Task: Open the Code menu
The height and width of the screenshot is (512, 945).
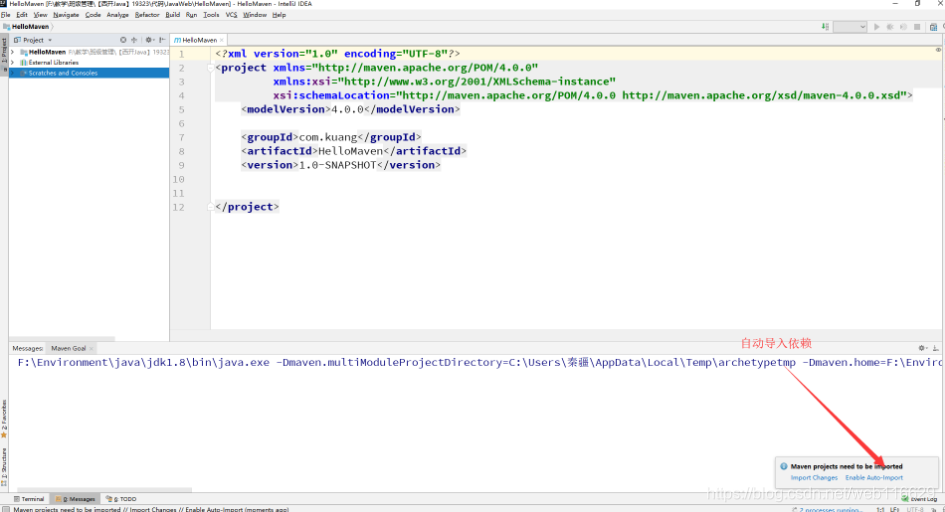Action: [x=93, y=15]
